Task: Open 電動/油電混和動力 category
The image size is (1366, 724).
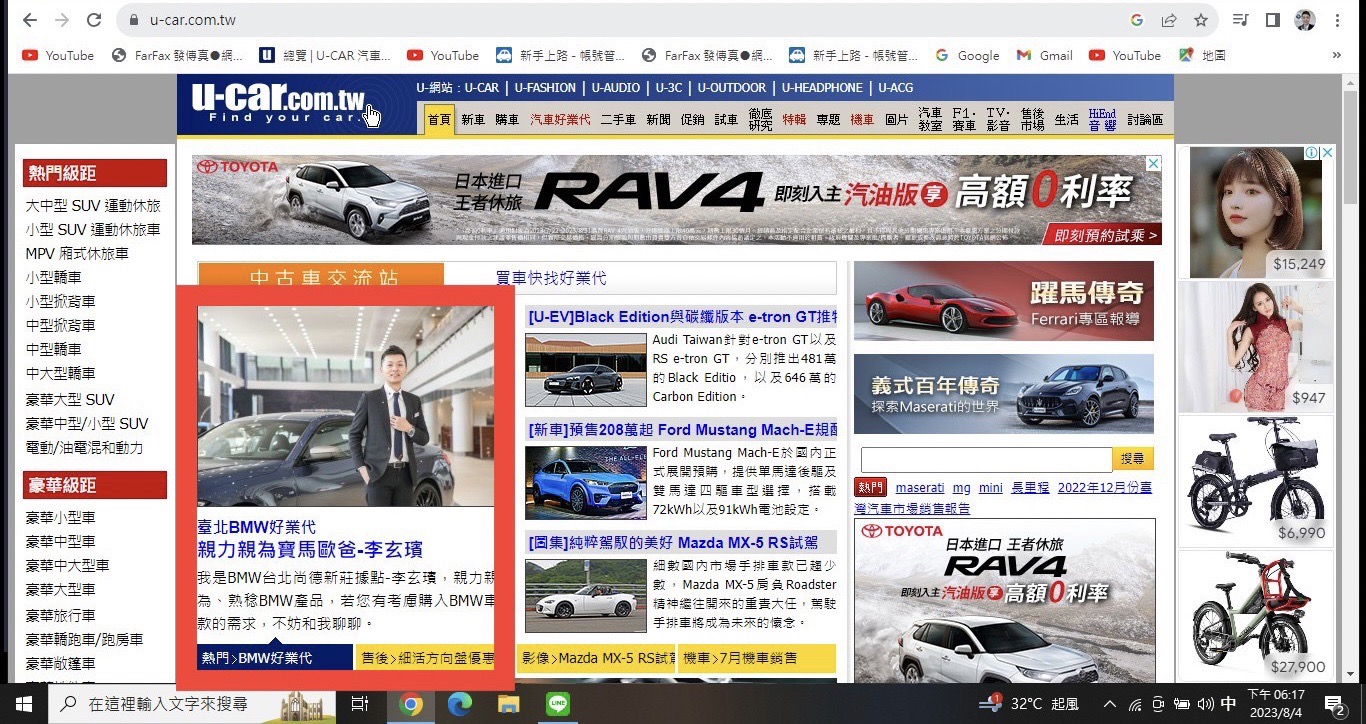Action: 84,448
